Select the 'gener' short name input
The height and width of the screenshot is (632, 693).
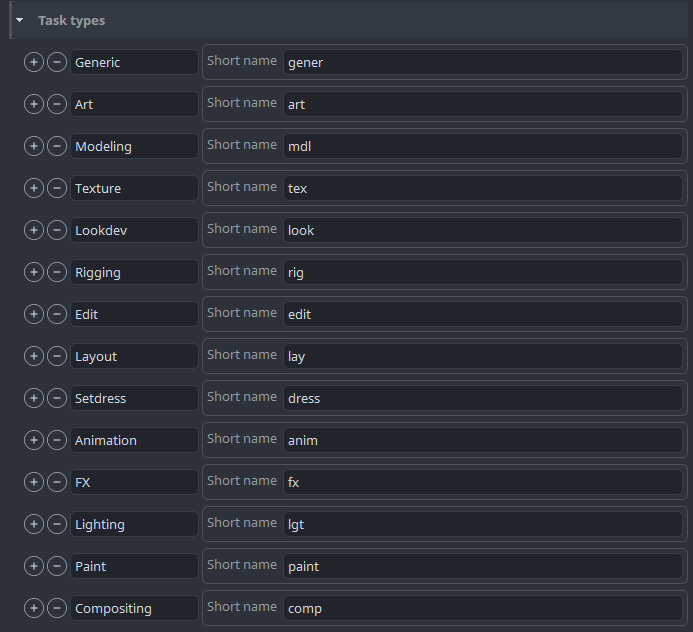(x=482, y=62)
